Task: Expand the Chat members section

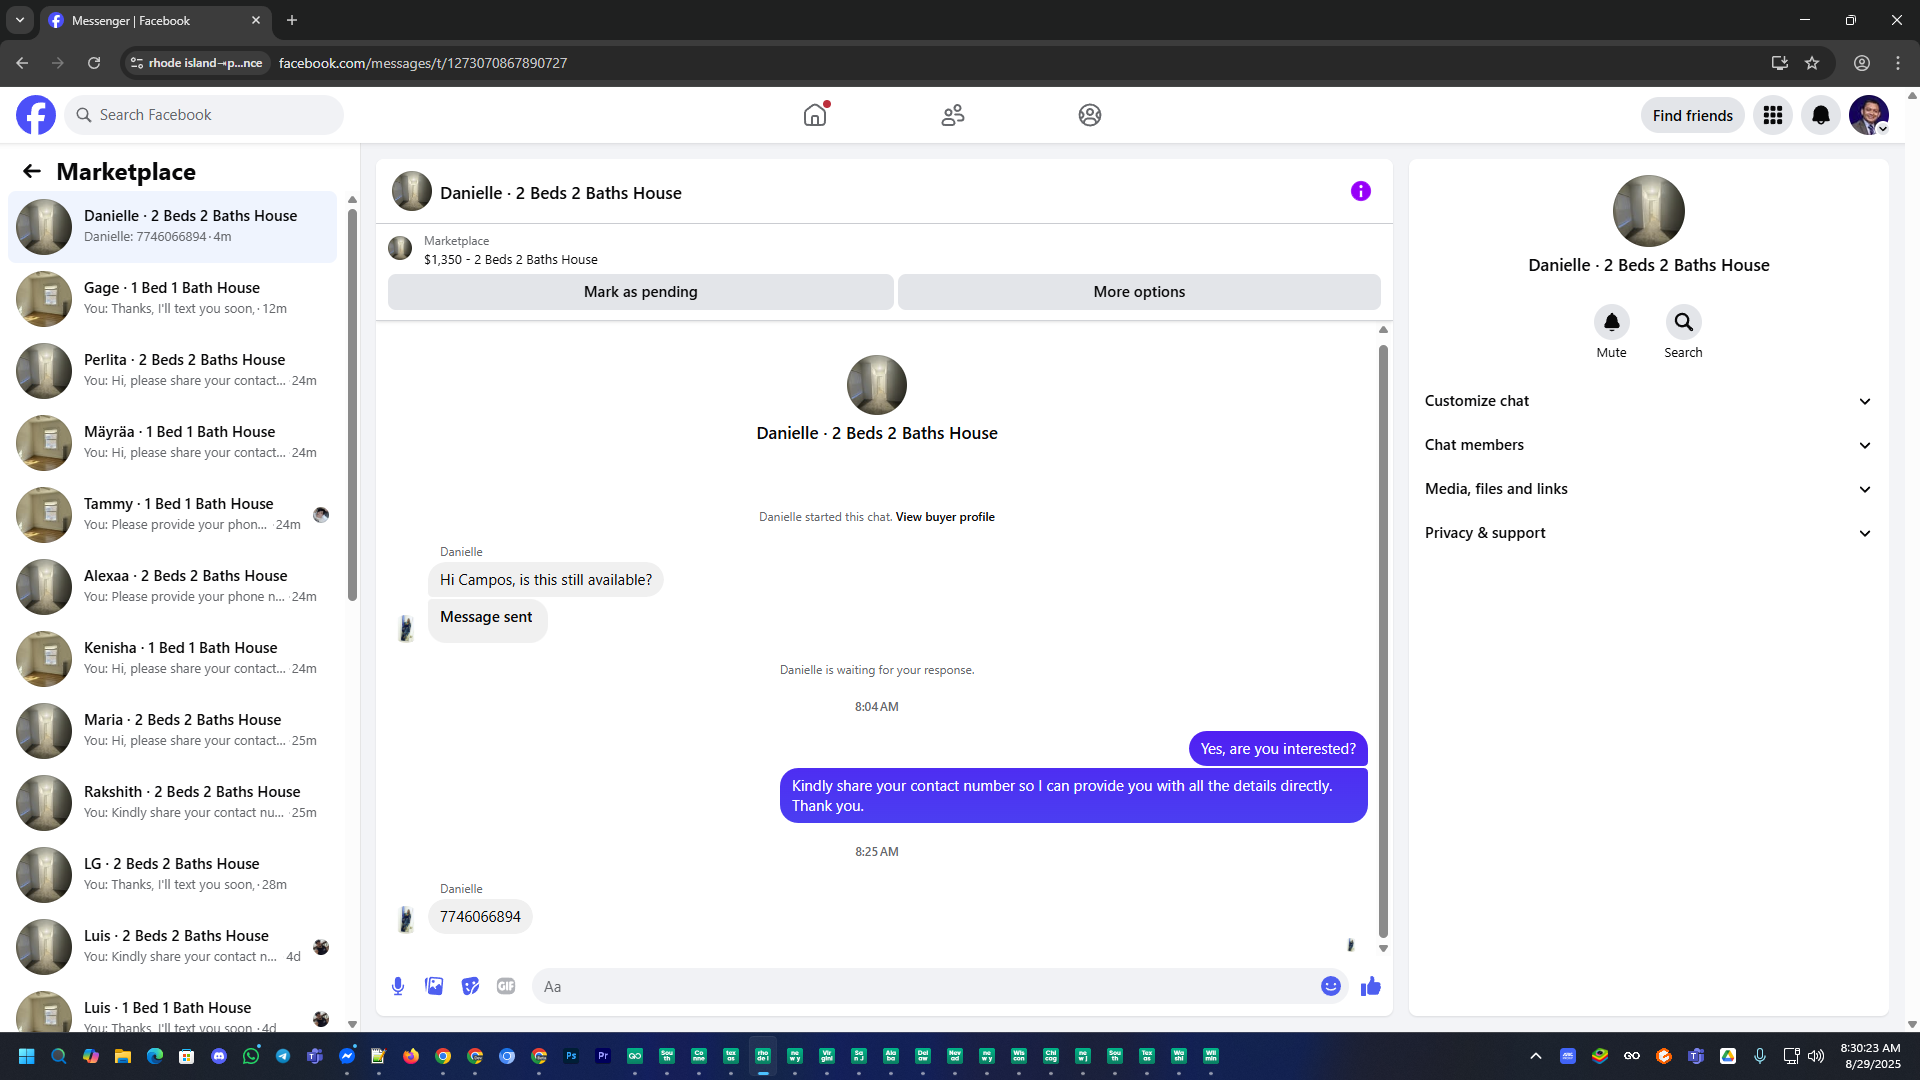Action: (x=1647, y=445)
